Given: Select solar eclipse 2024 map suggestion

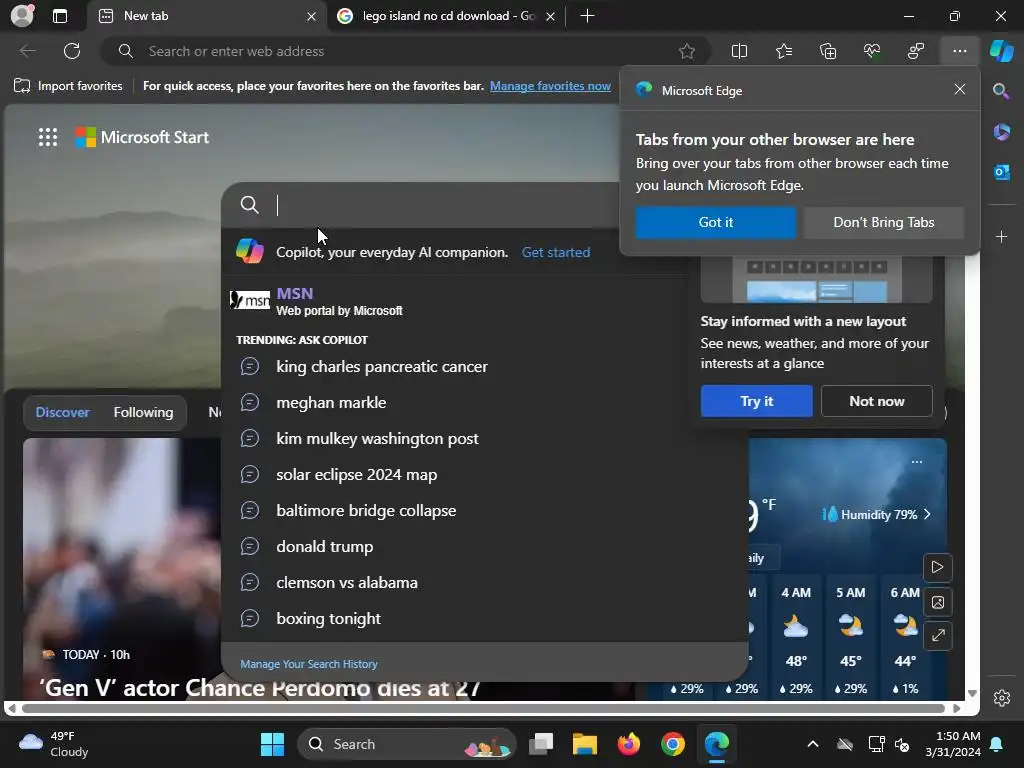Looking at the screenshot, I should tap(485, 474).
